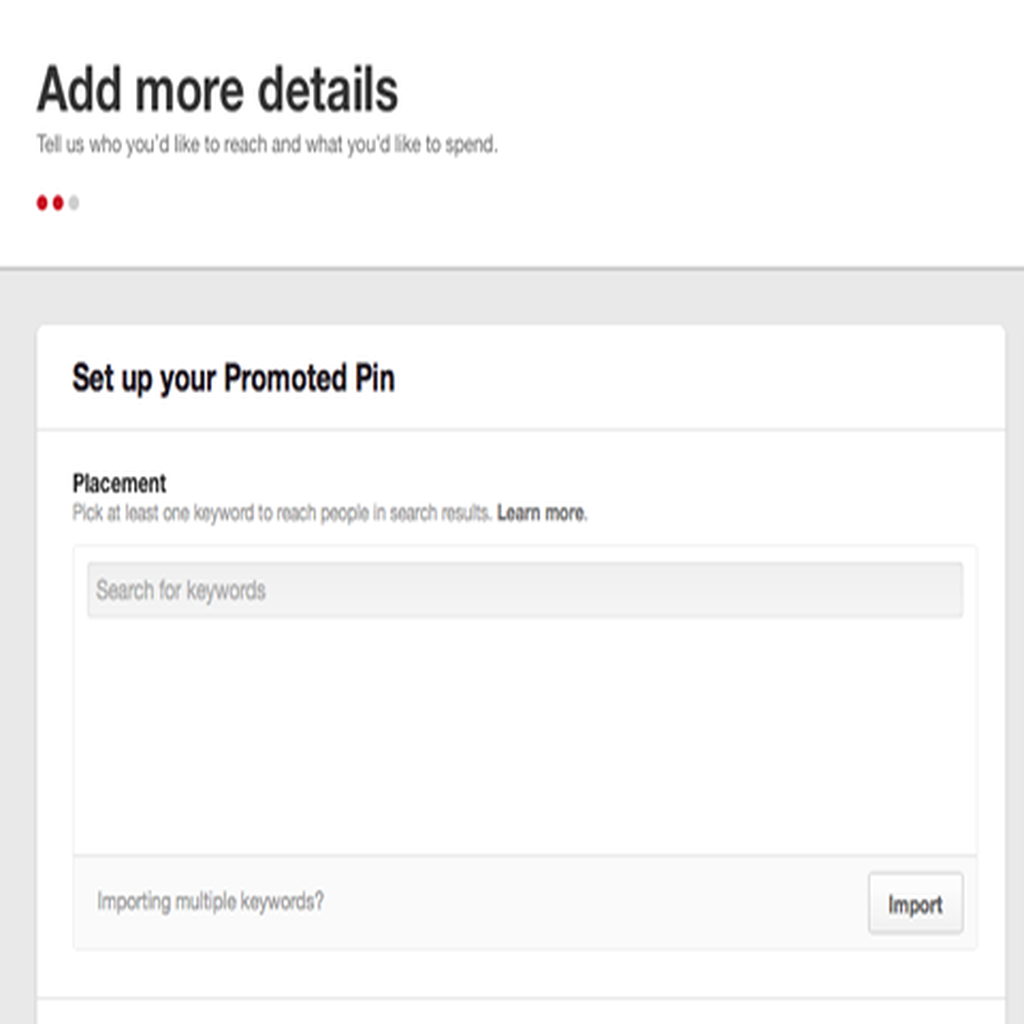Focus the Search for keywords field
1024x1024 pixels.
pyautogui.click(x=525, y=590)
